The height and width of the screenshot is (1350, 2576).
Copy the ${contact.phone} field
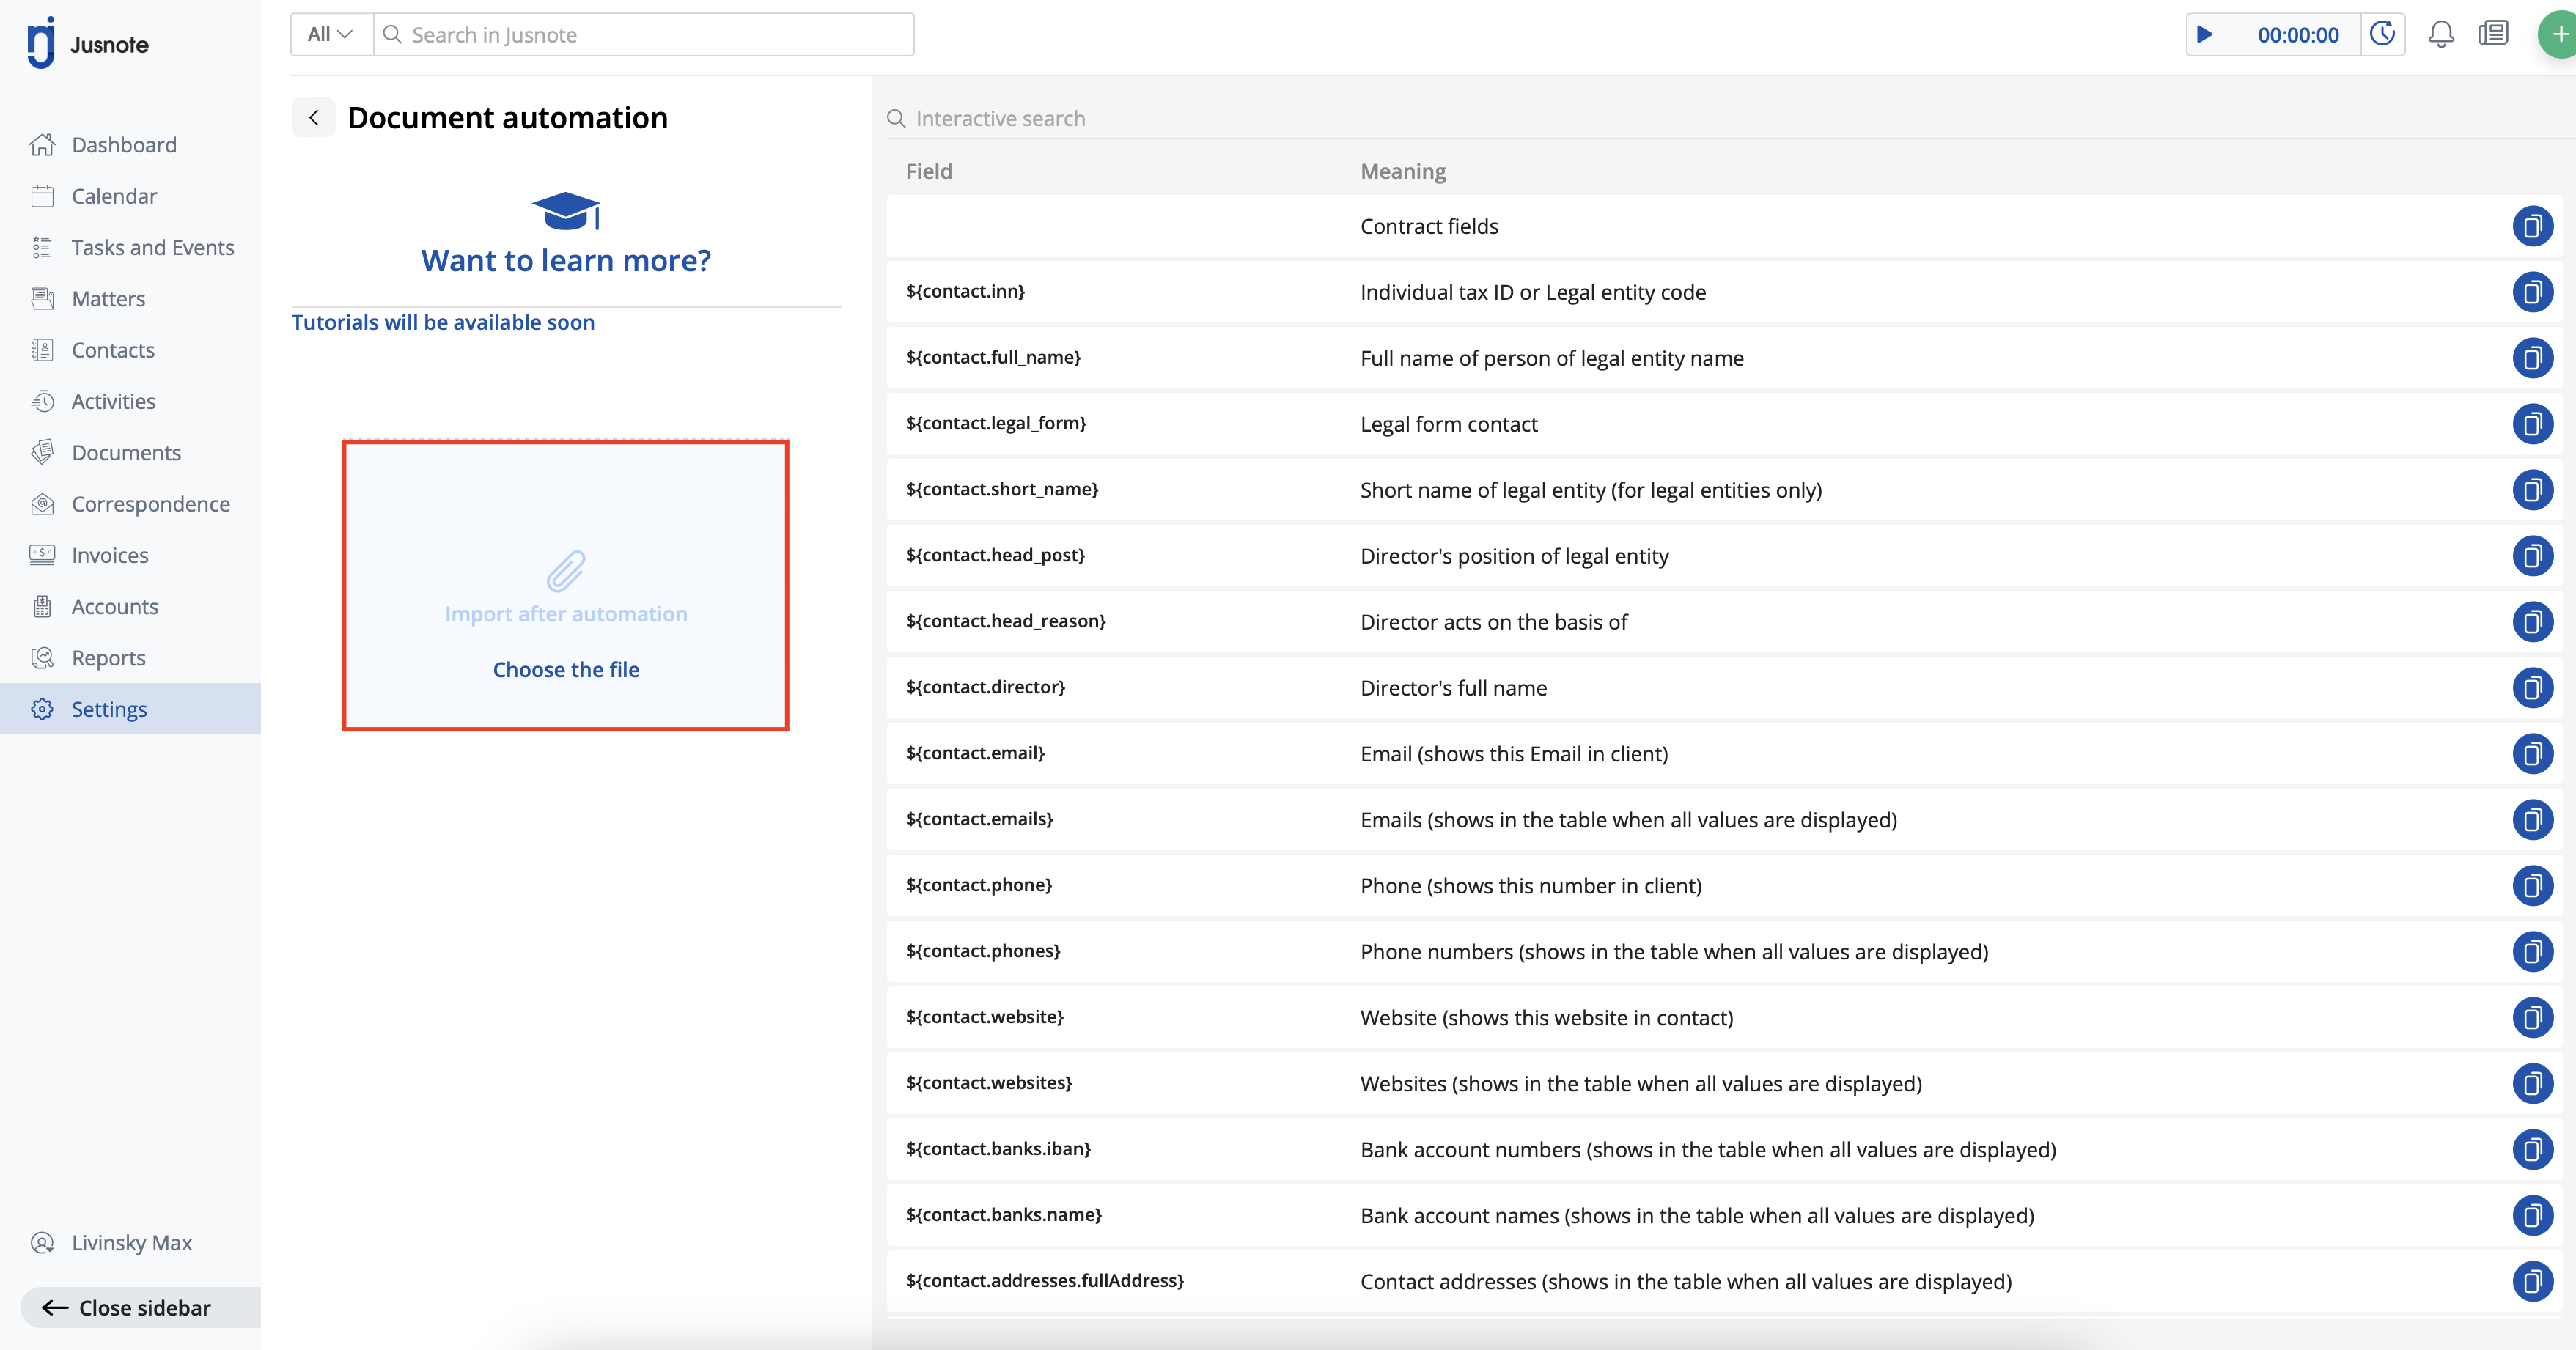[x=2533, y=886]
